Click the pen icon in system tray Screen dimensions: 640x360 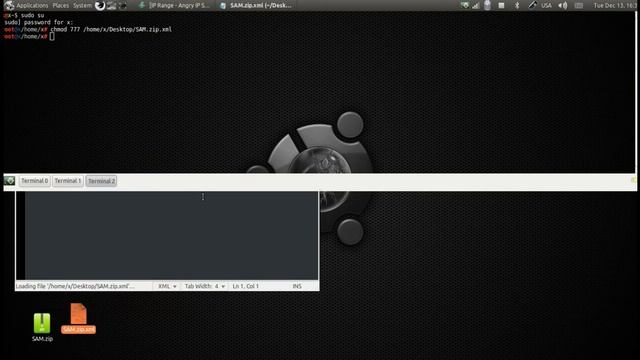pyautogui.click(x=532, y=5)
